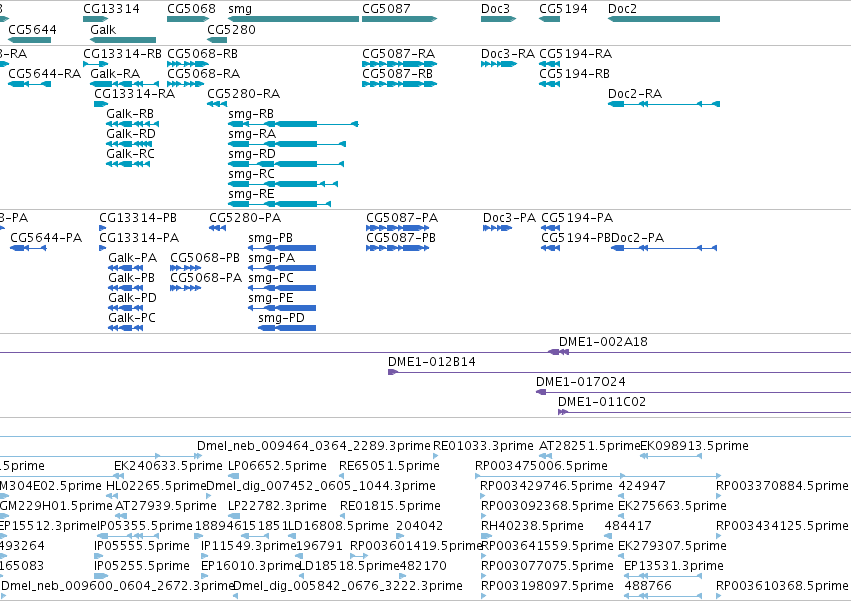Select the CG5087-RB transcript label
The image size is (851, 601).
click(x=397, y=74)
